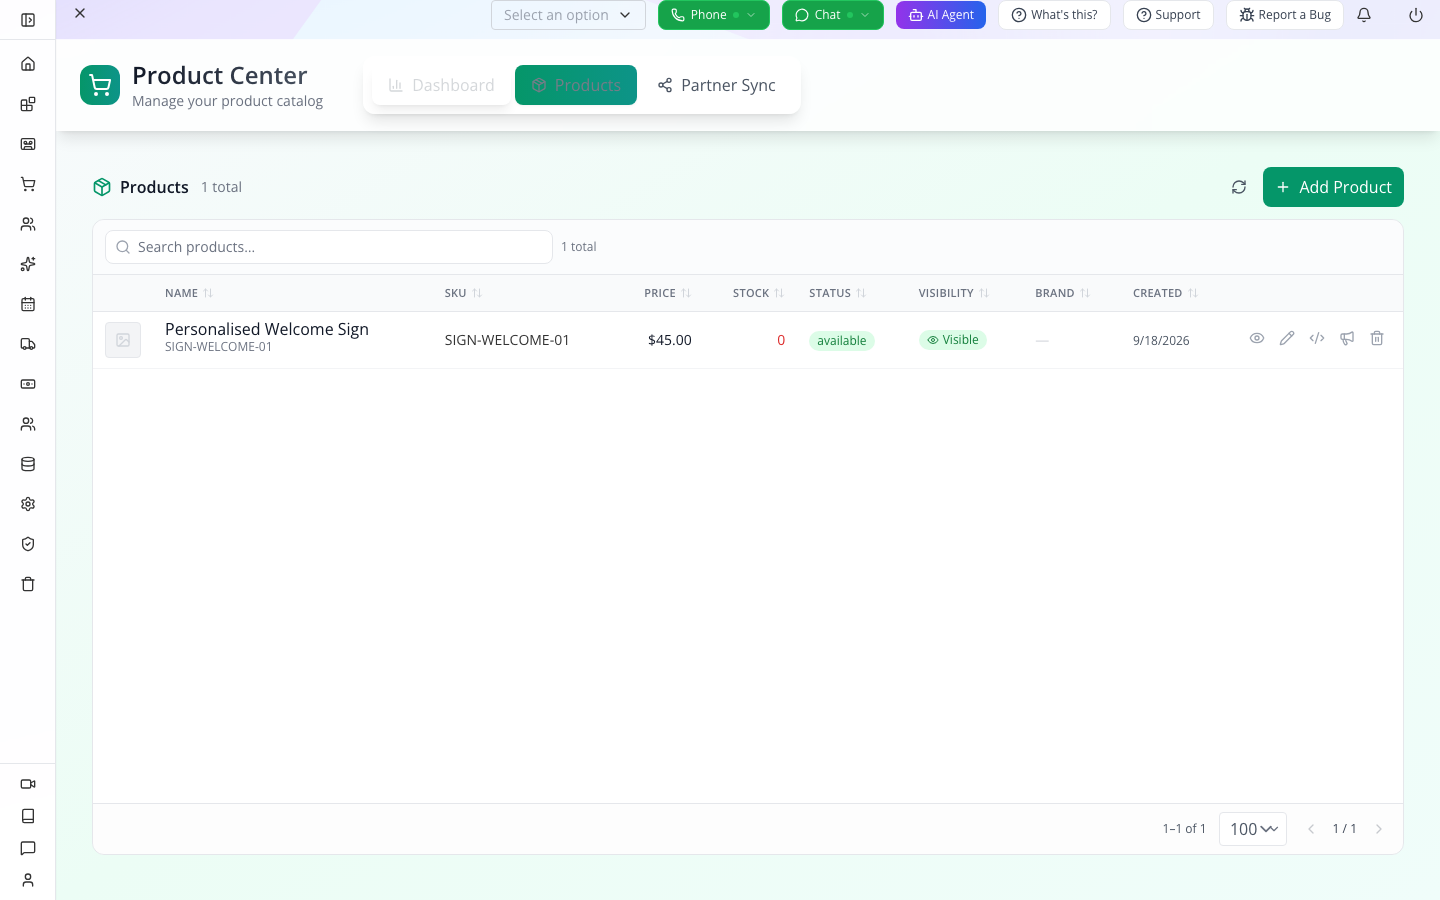Image resolution: width=1440 pixels, height=900 pixels.
Task: Select the Products tab
Action: (576, 85)
